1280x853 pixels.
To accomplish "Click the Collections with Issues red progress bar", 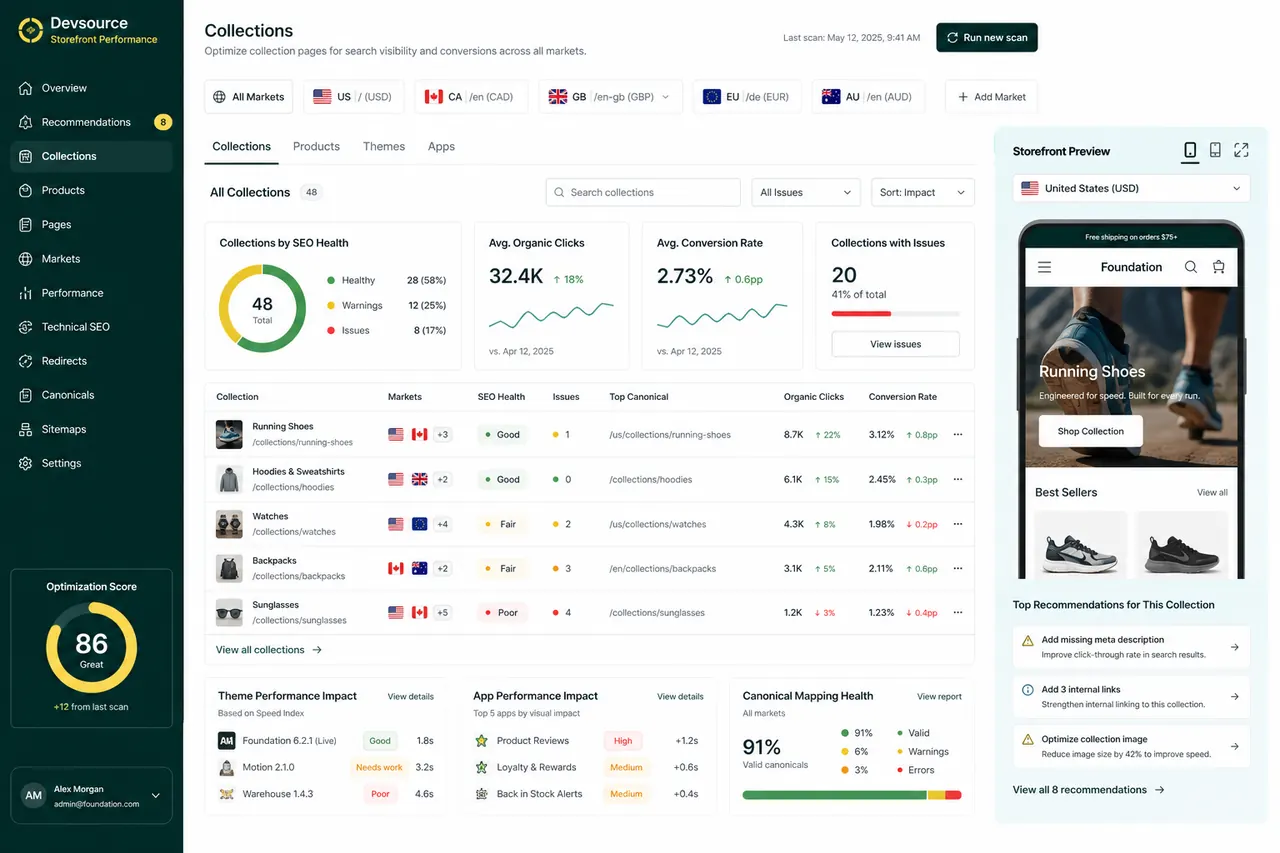I will tap(861, 314).
